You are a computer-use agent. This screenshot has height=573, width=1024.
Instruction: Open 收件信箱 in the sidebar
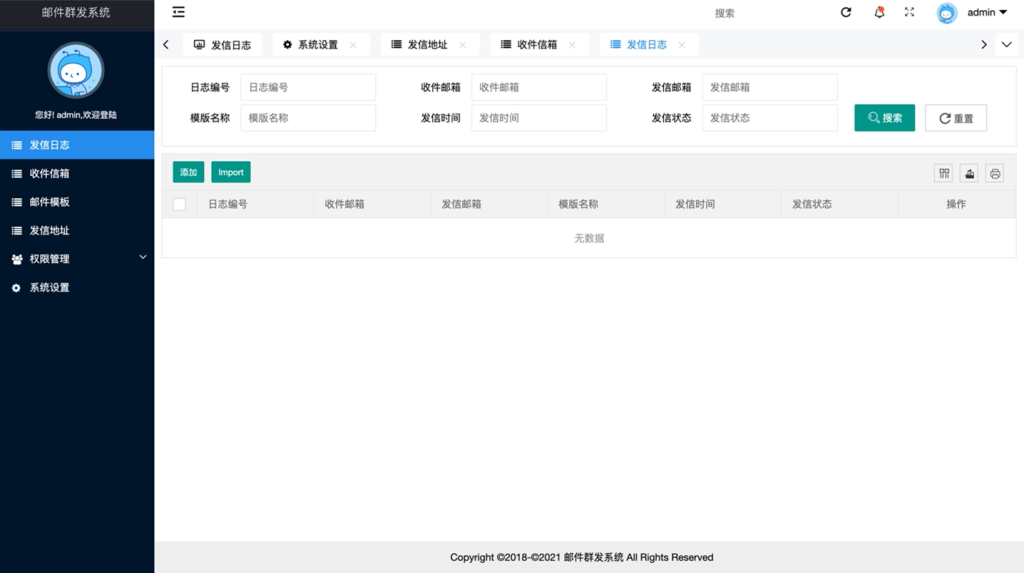tap(77, 173)
